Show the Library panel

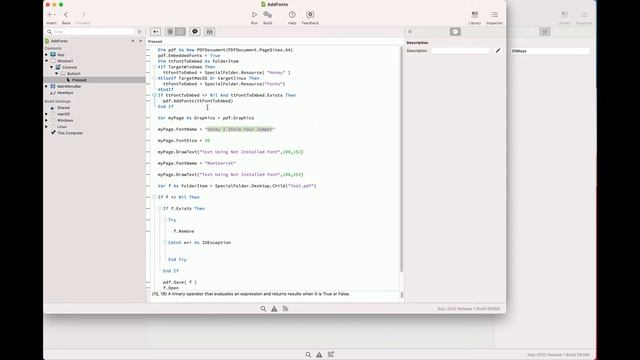click(475, 17)
